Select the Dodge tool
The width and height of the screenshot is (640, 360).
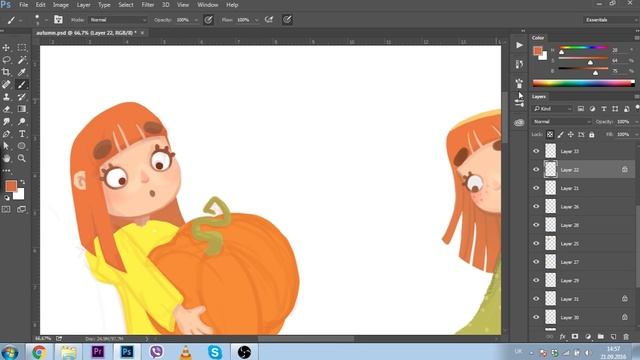(x=22, y=122)
